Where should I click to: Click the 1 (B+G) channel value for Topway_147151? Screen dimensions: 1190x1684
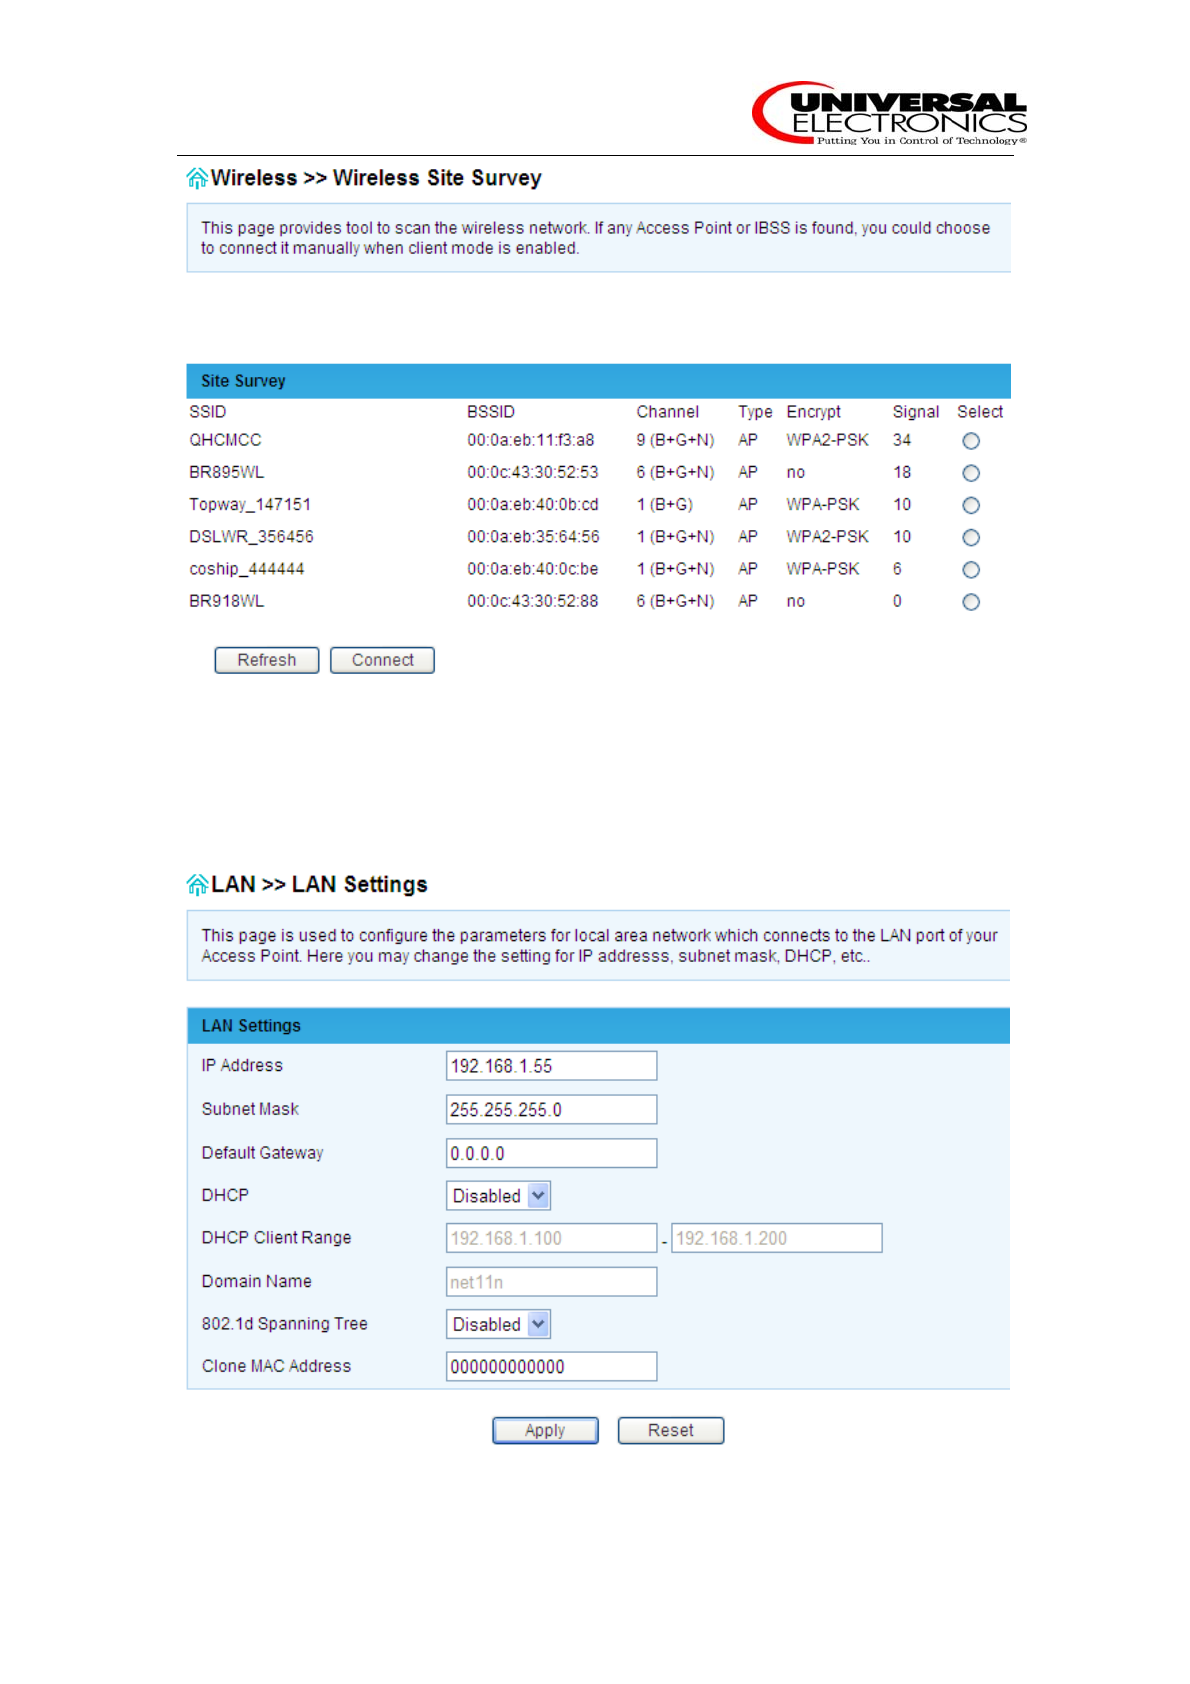click(x=665, y=505)
